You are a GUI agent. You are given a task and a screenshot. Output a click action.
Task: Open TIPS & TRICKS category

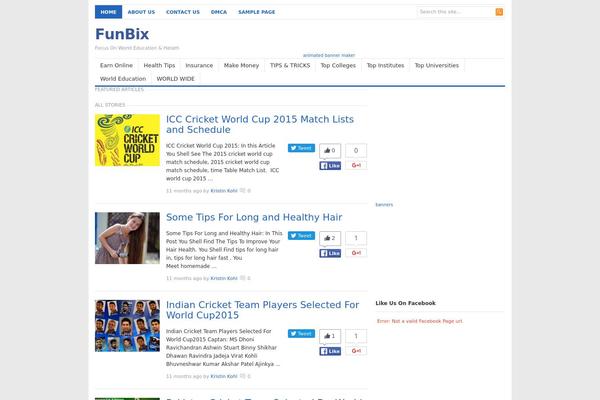tap(290, 65)
